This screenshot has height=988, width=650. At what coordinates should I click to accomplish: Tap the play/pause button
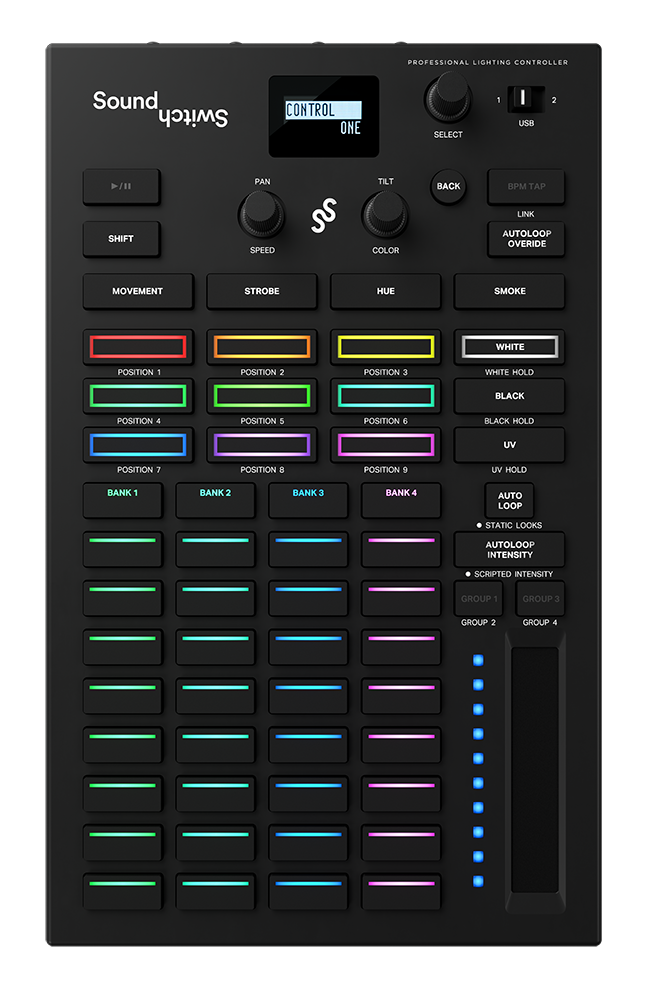click(x=122, y=187)
